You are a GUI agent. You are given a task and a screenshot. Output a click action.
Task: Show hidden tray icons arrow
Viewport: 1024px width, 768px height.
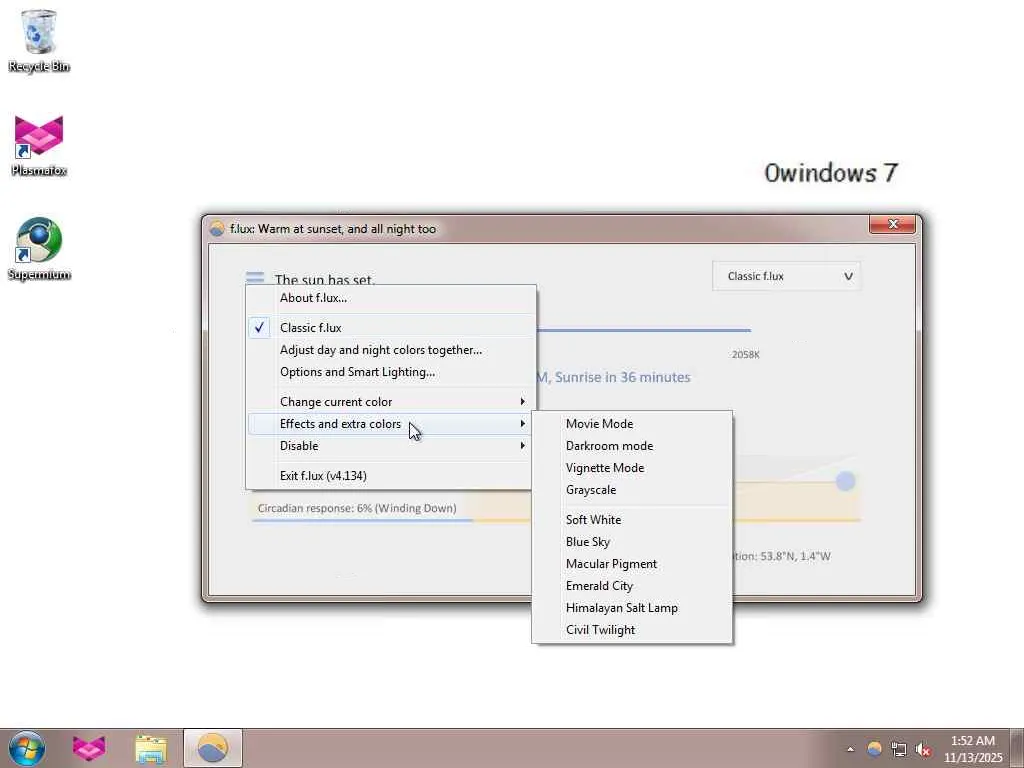(850, 749)
